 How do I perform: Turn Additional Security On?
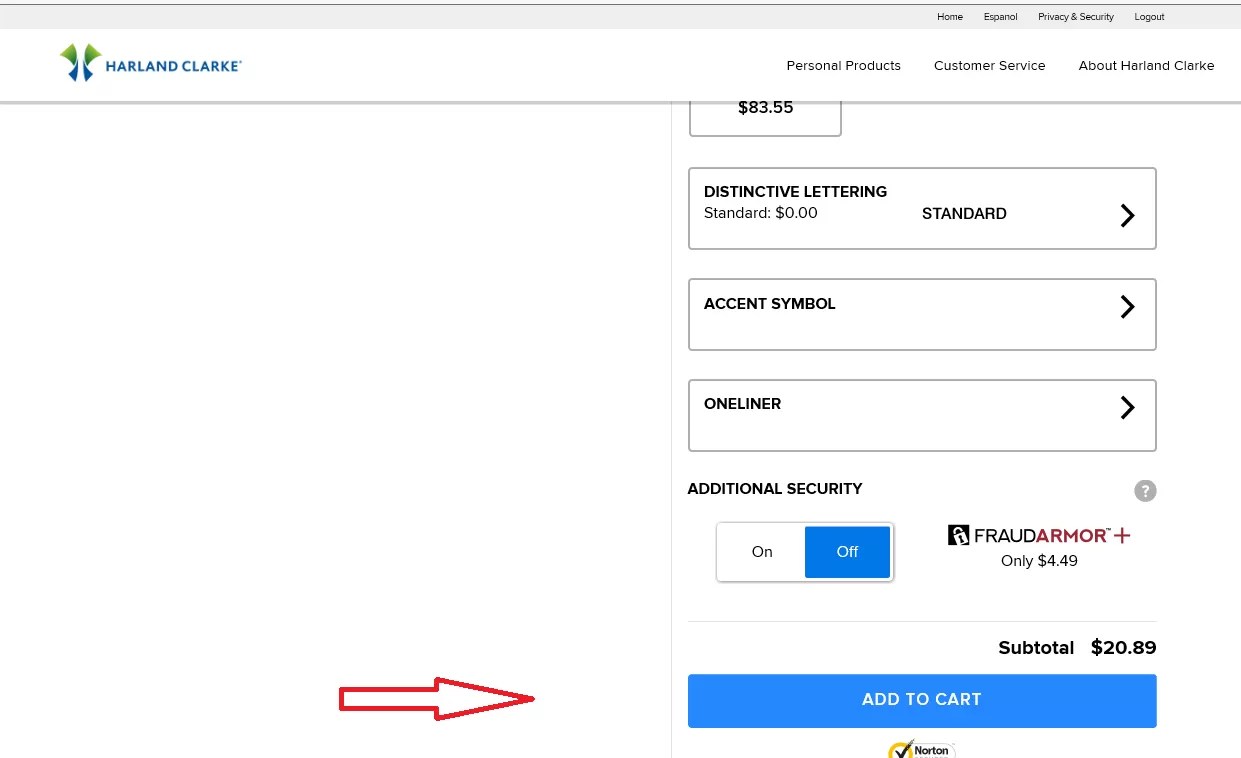(x=762, y=552)
